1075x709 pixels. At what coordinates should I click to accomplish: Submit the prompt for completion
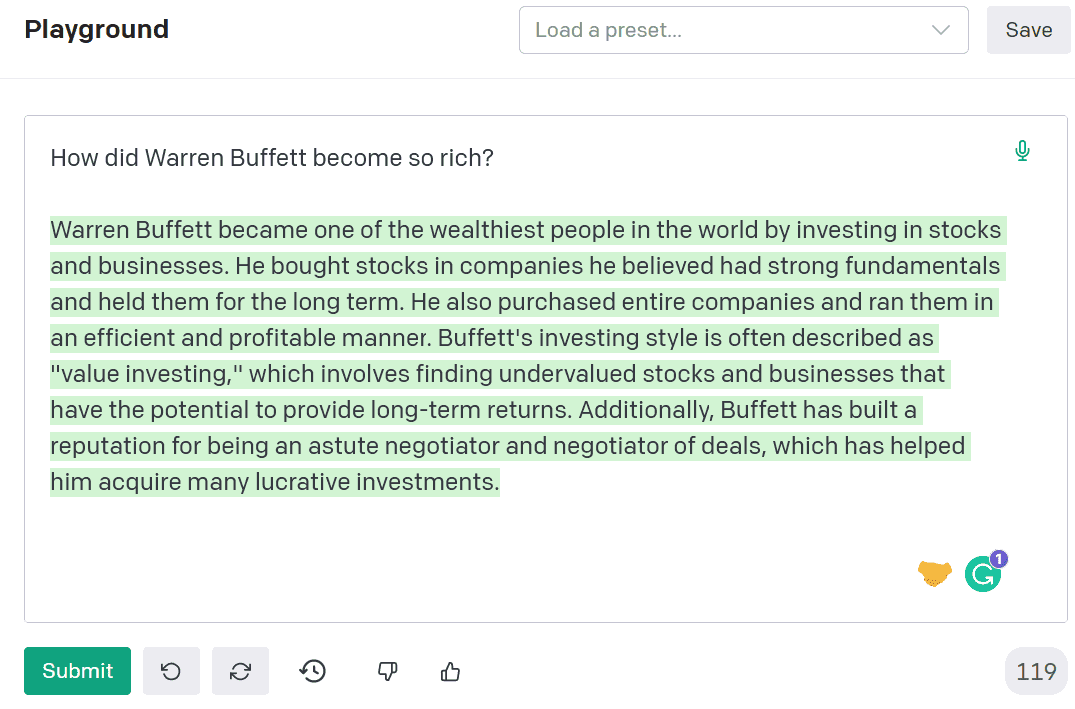[77, 671]
